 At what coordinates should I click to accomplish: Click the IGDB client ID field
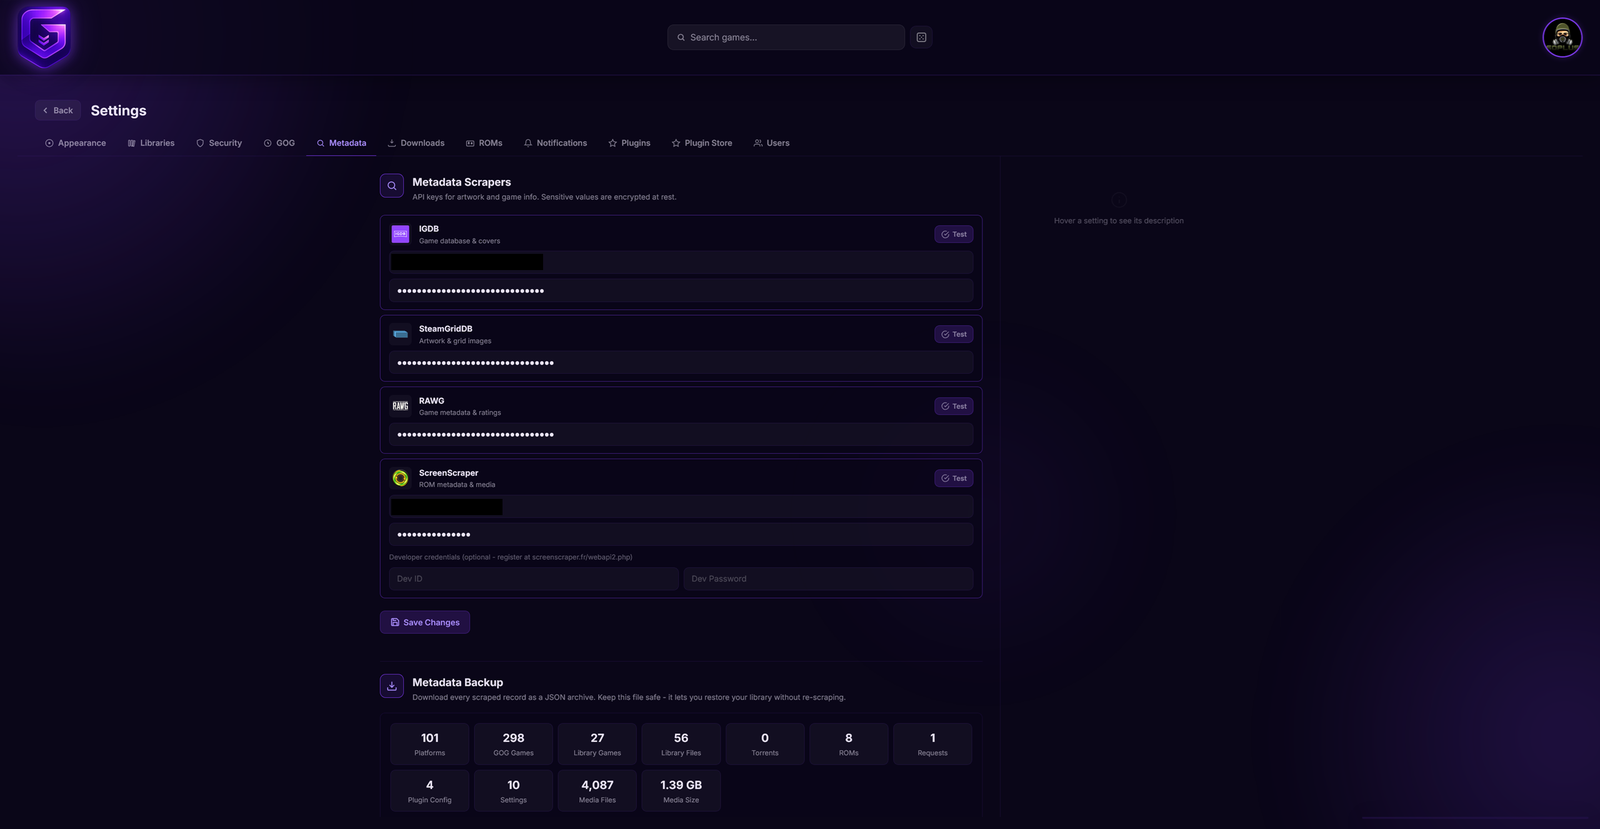[x=681, y=262]
